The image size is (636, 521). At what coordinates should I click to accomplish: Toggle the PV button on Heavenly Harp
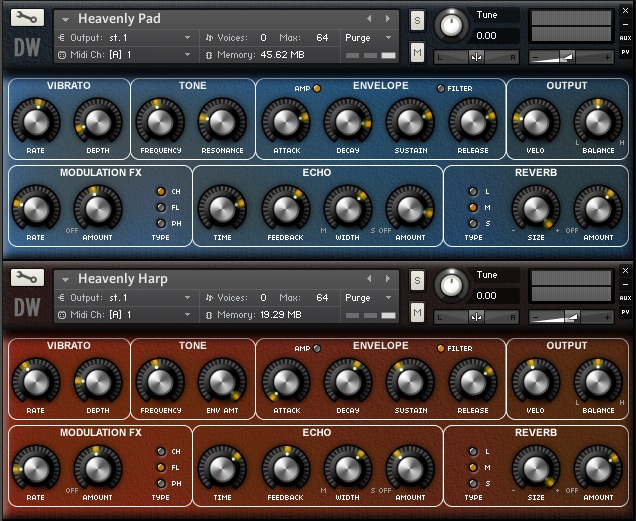(625, 313)
